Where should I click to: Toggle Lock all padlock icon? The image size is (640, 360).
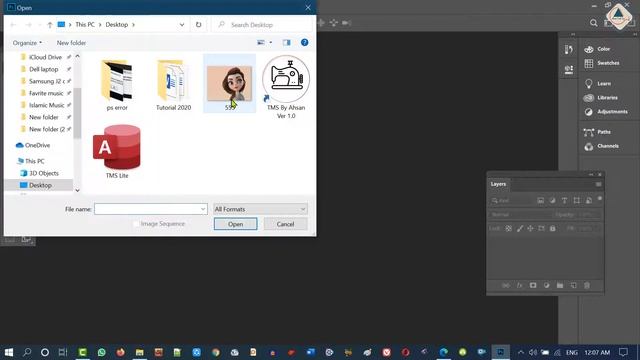[x=552, y=229]
